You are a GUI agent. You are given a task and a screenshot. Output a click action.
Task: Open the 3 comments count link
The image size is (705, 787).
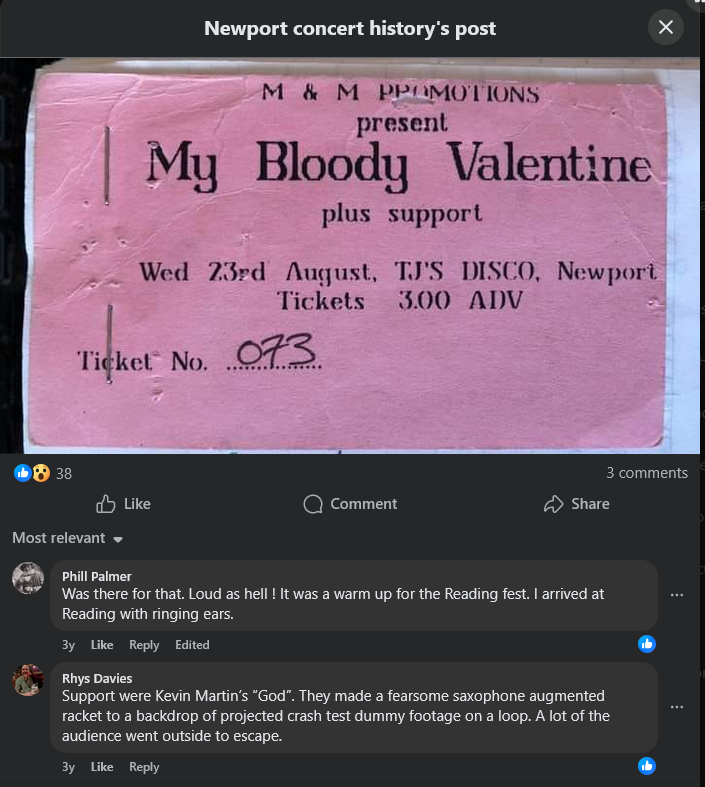pos(646,473)
